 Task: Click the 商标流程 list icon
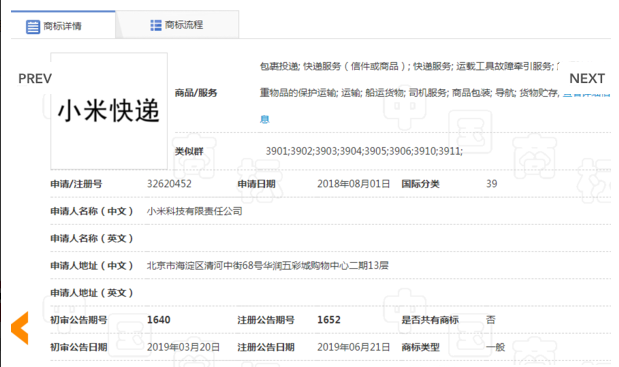(156, 25)
